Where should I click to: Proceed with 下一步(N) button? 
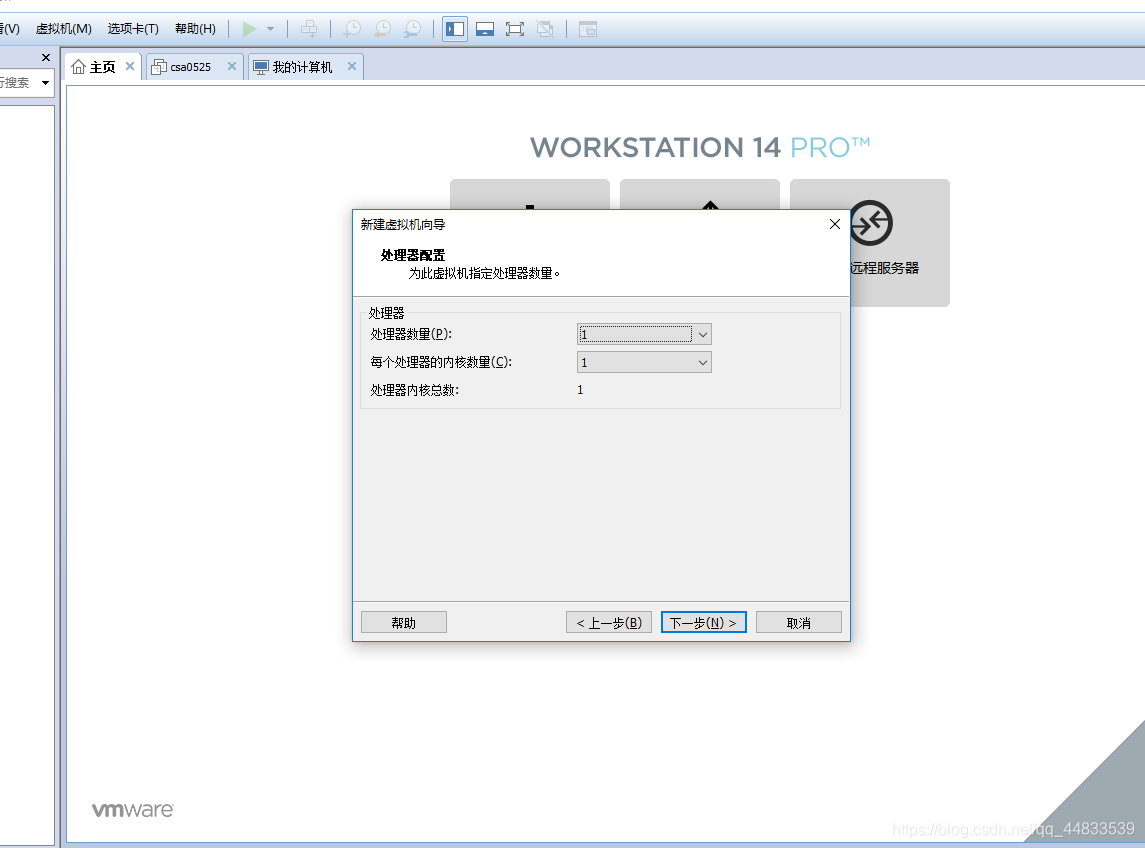point(703,622)
